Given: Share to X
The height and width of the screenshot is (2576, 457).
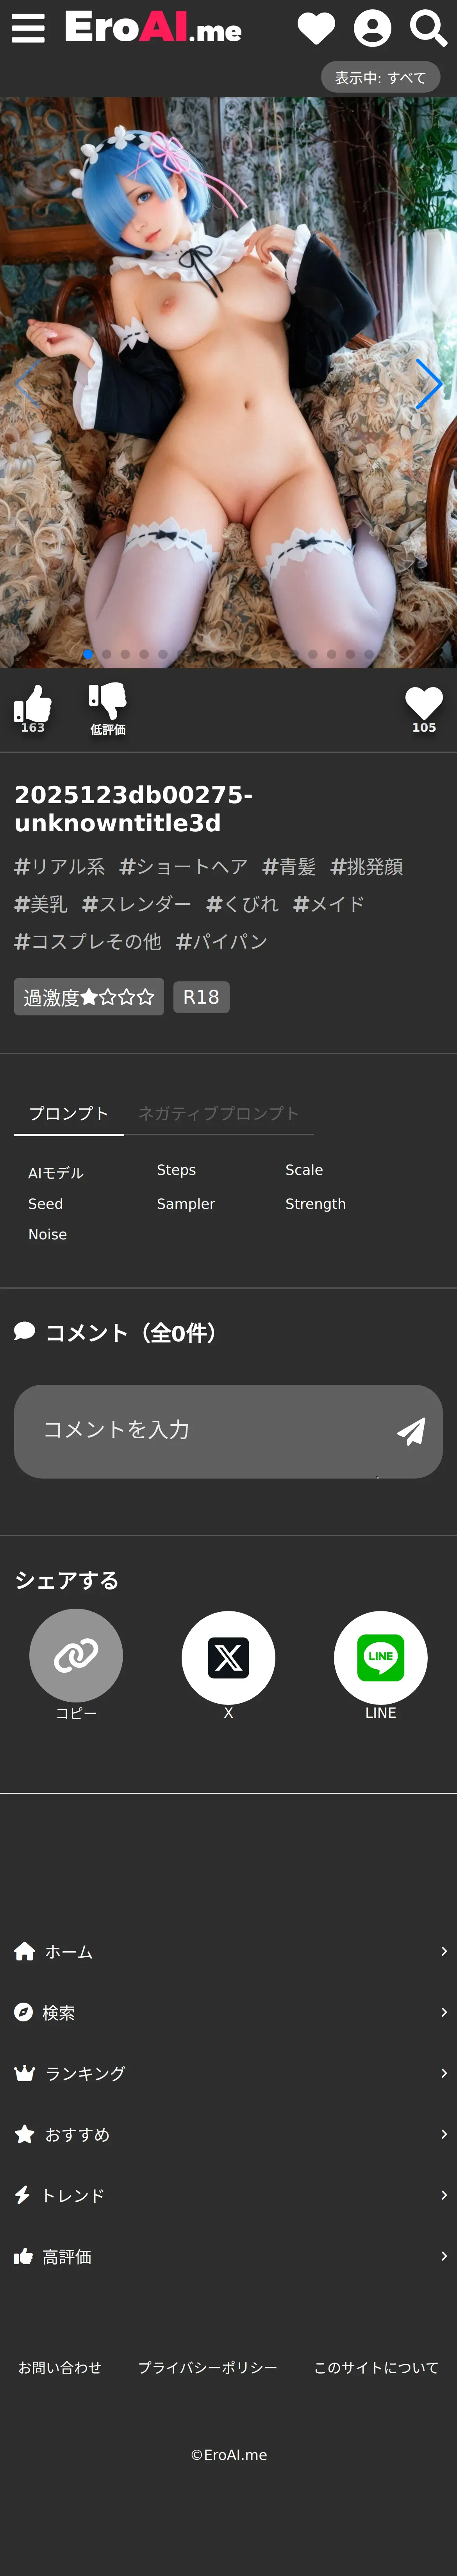Looking at the screenshot, I should click(x=228, y=1657).
